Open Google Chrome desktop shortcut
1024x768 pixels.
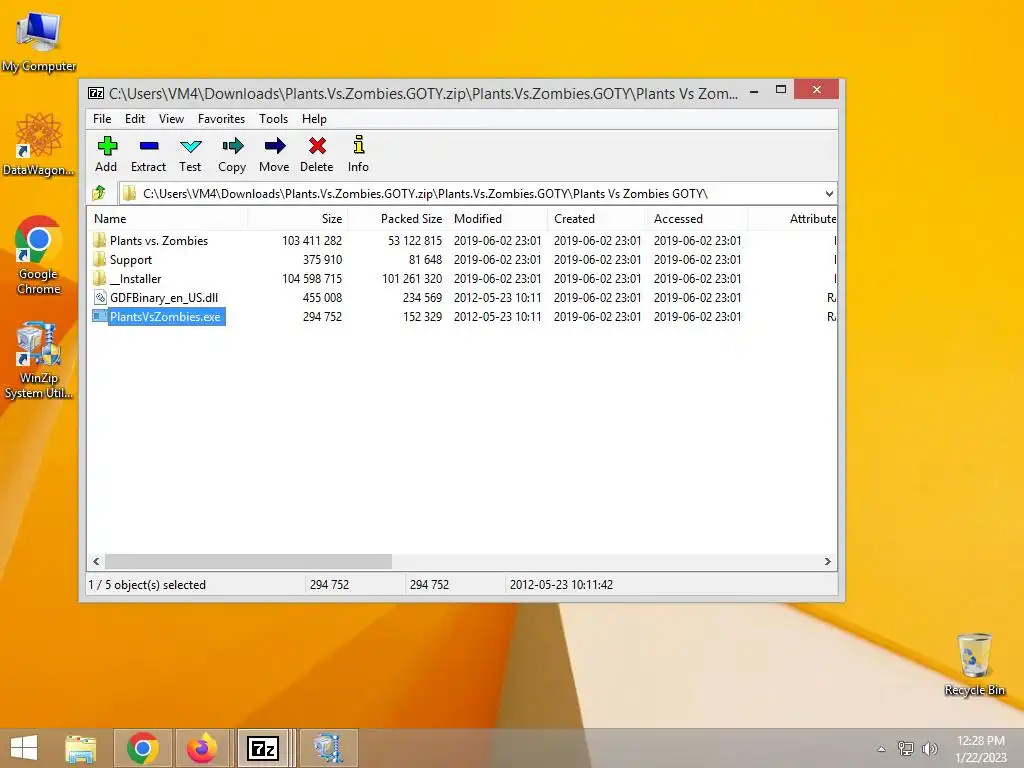click(x=39, y=255)
